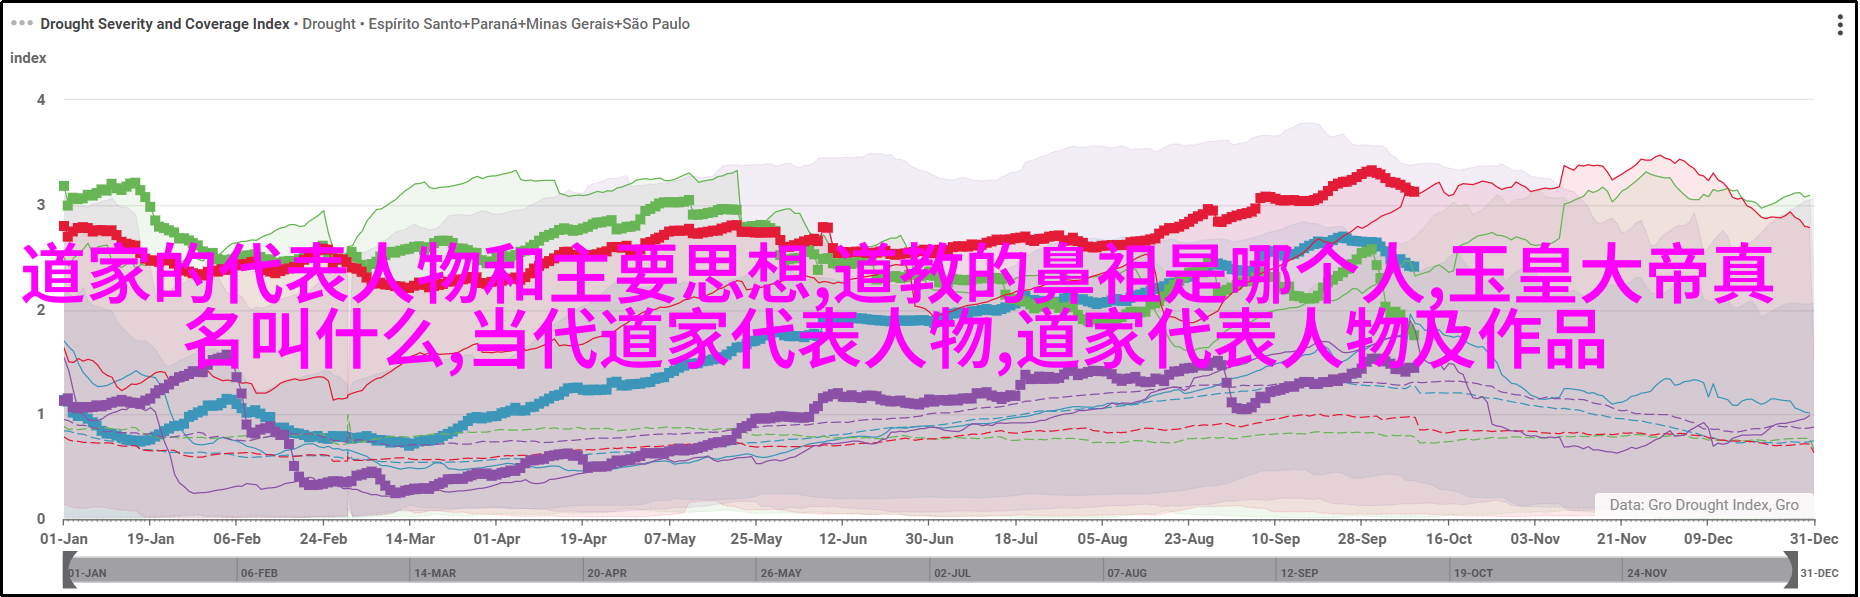Click the x-axis label 03-Nov
Viewport: 1860px width, 597px height.
[1535, 539]
